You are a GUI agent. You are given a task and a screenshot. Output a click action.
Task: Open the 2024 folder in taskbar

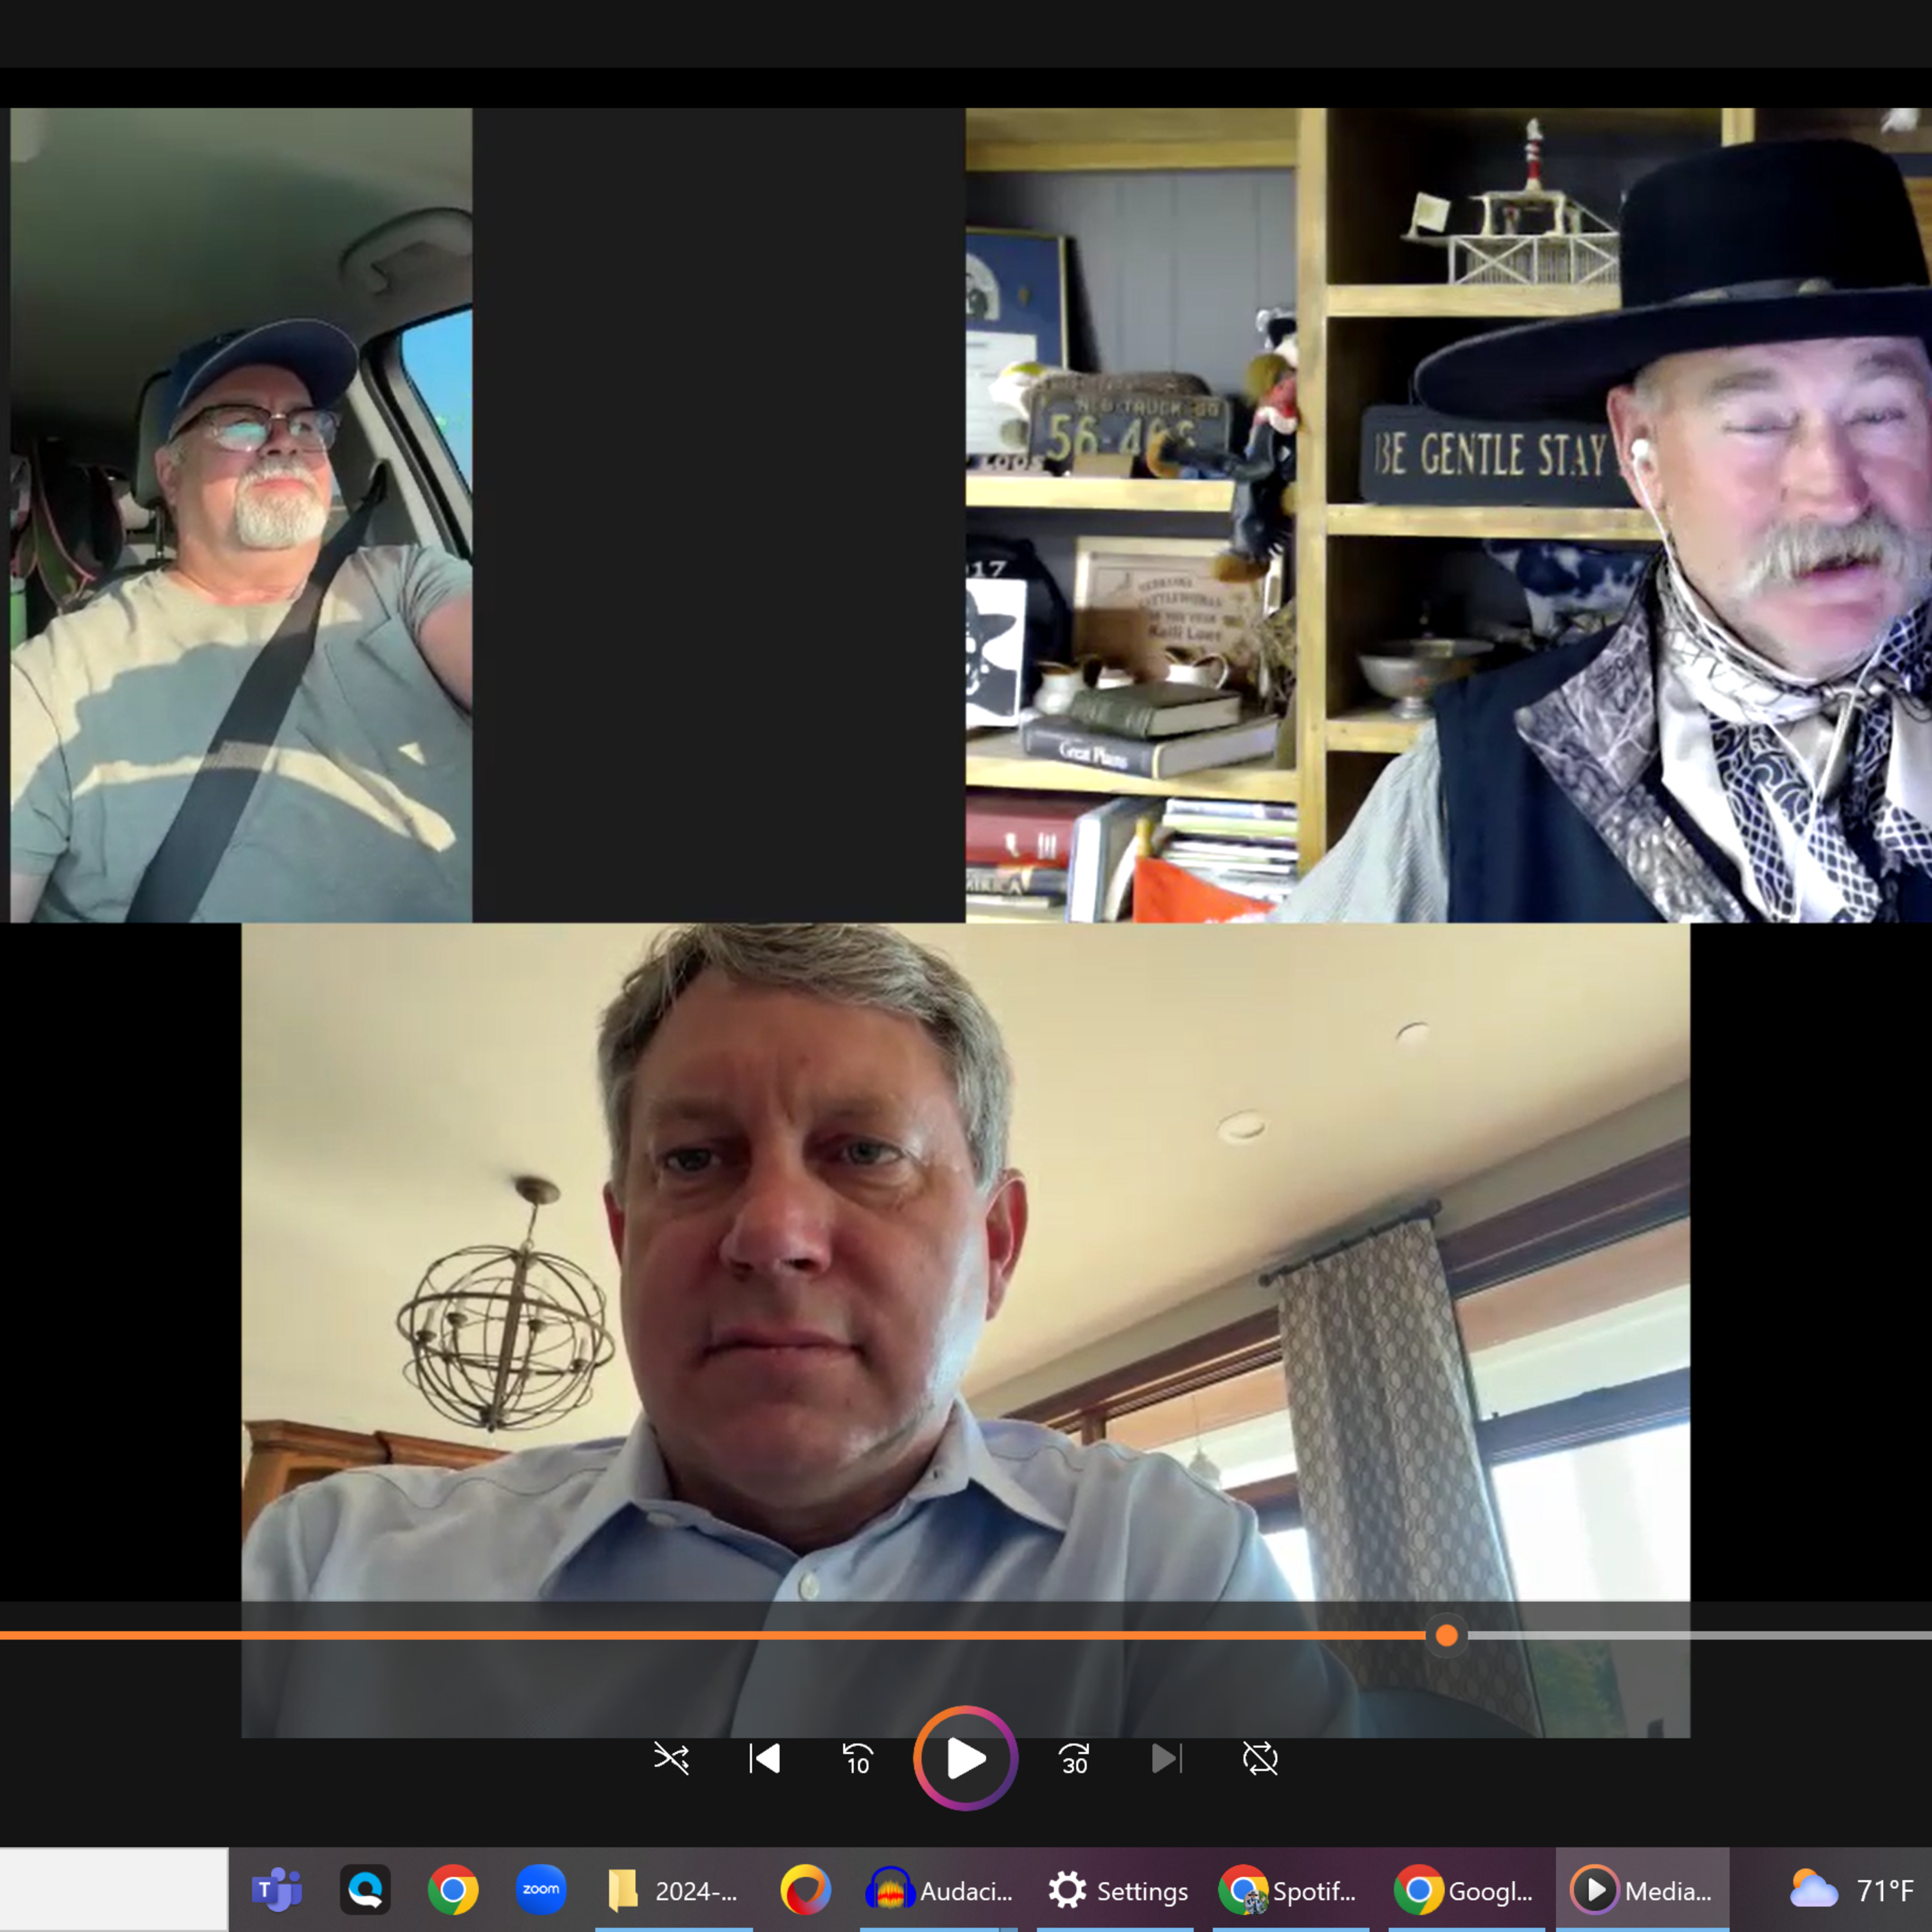pyautogui.click(x=673, y=1890)
